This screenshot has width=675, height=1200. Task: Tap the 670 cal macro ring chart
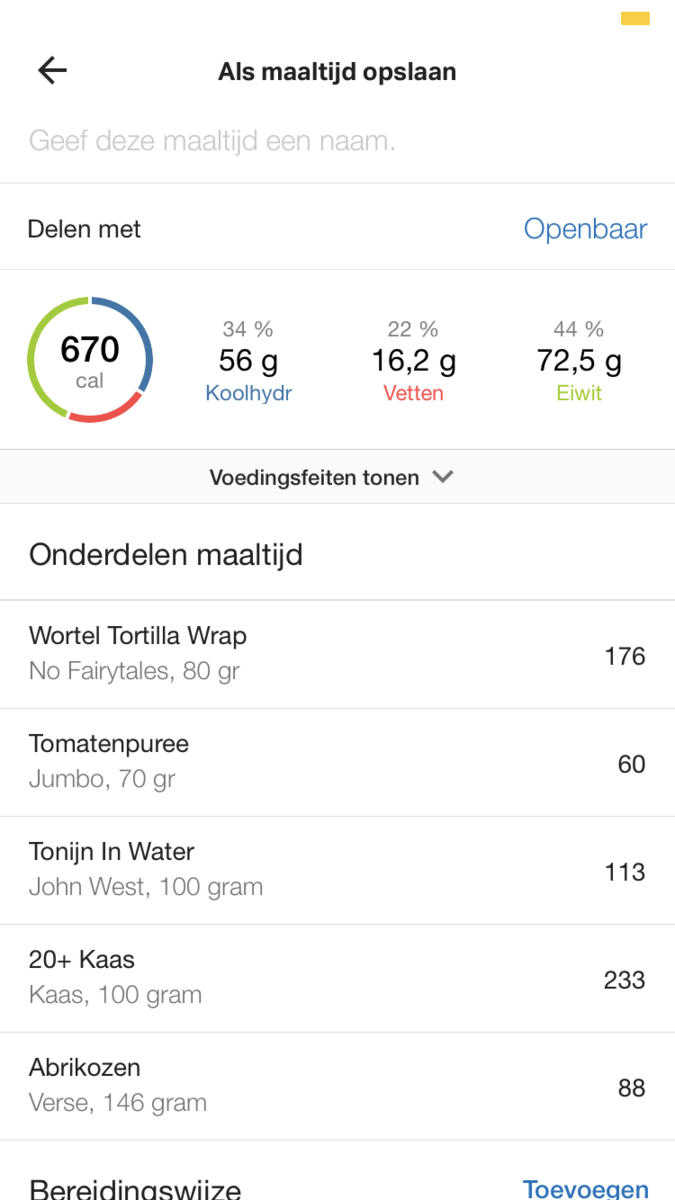(x=90, y=360)
